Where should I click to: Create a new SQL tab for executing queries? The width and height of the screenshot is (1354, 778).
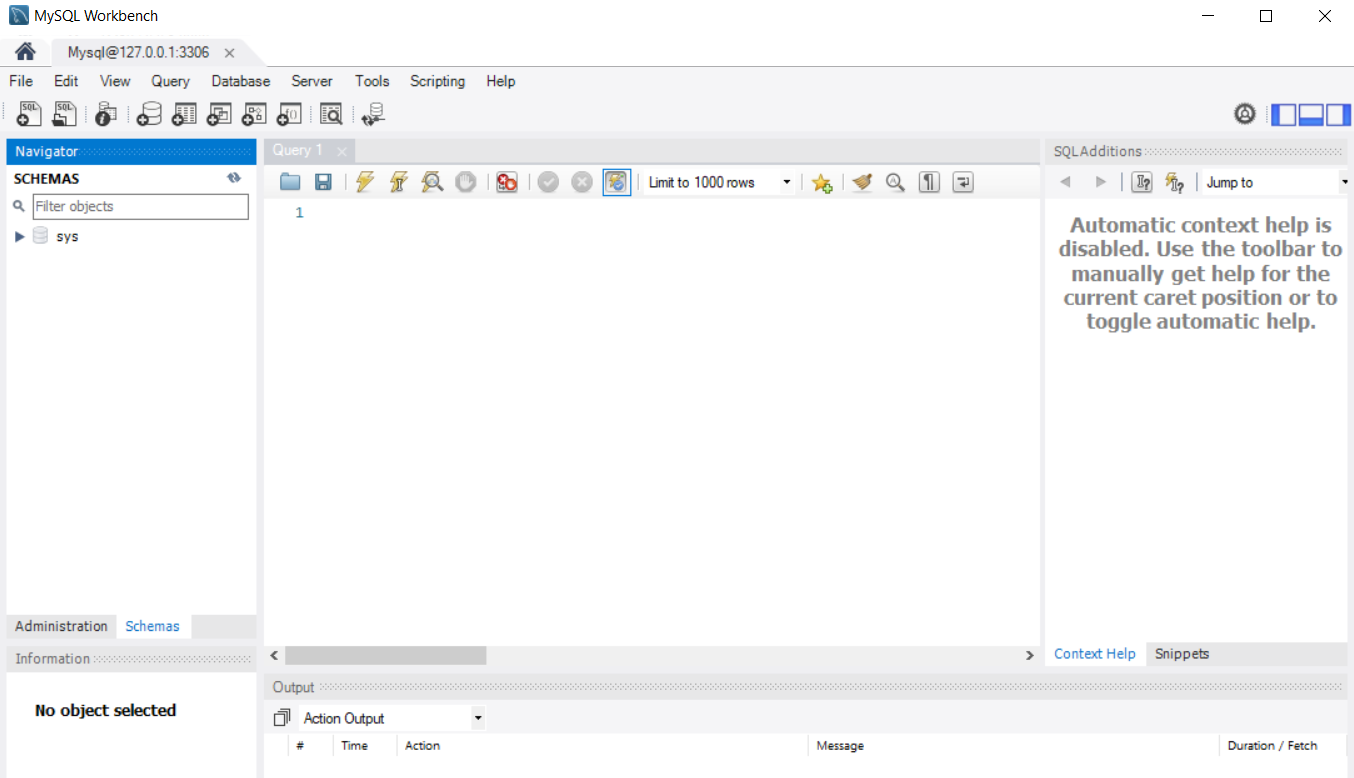28,114
